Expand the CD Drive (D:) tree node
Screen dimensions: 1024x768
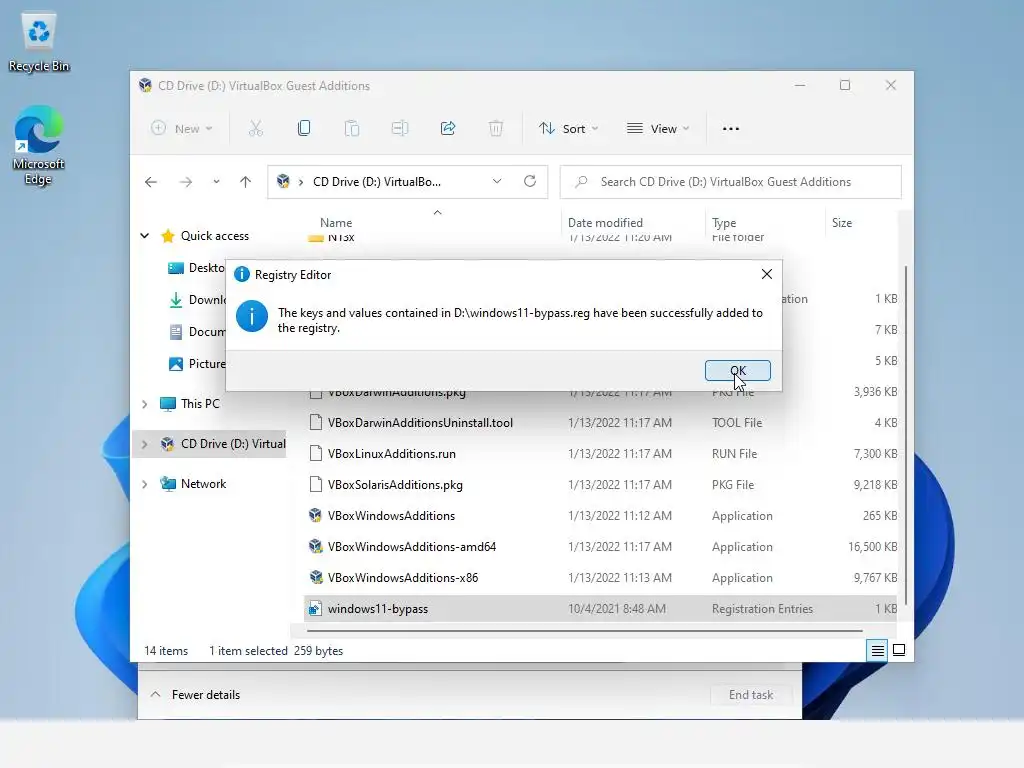[x=145, y=444]
